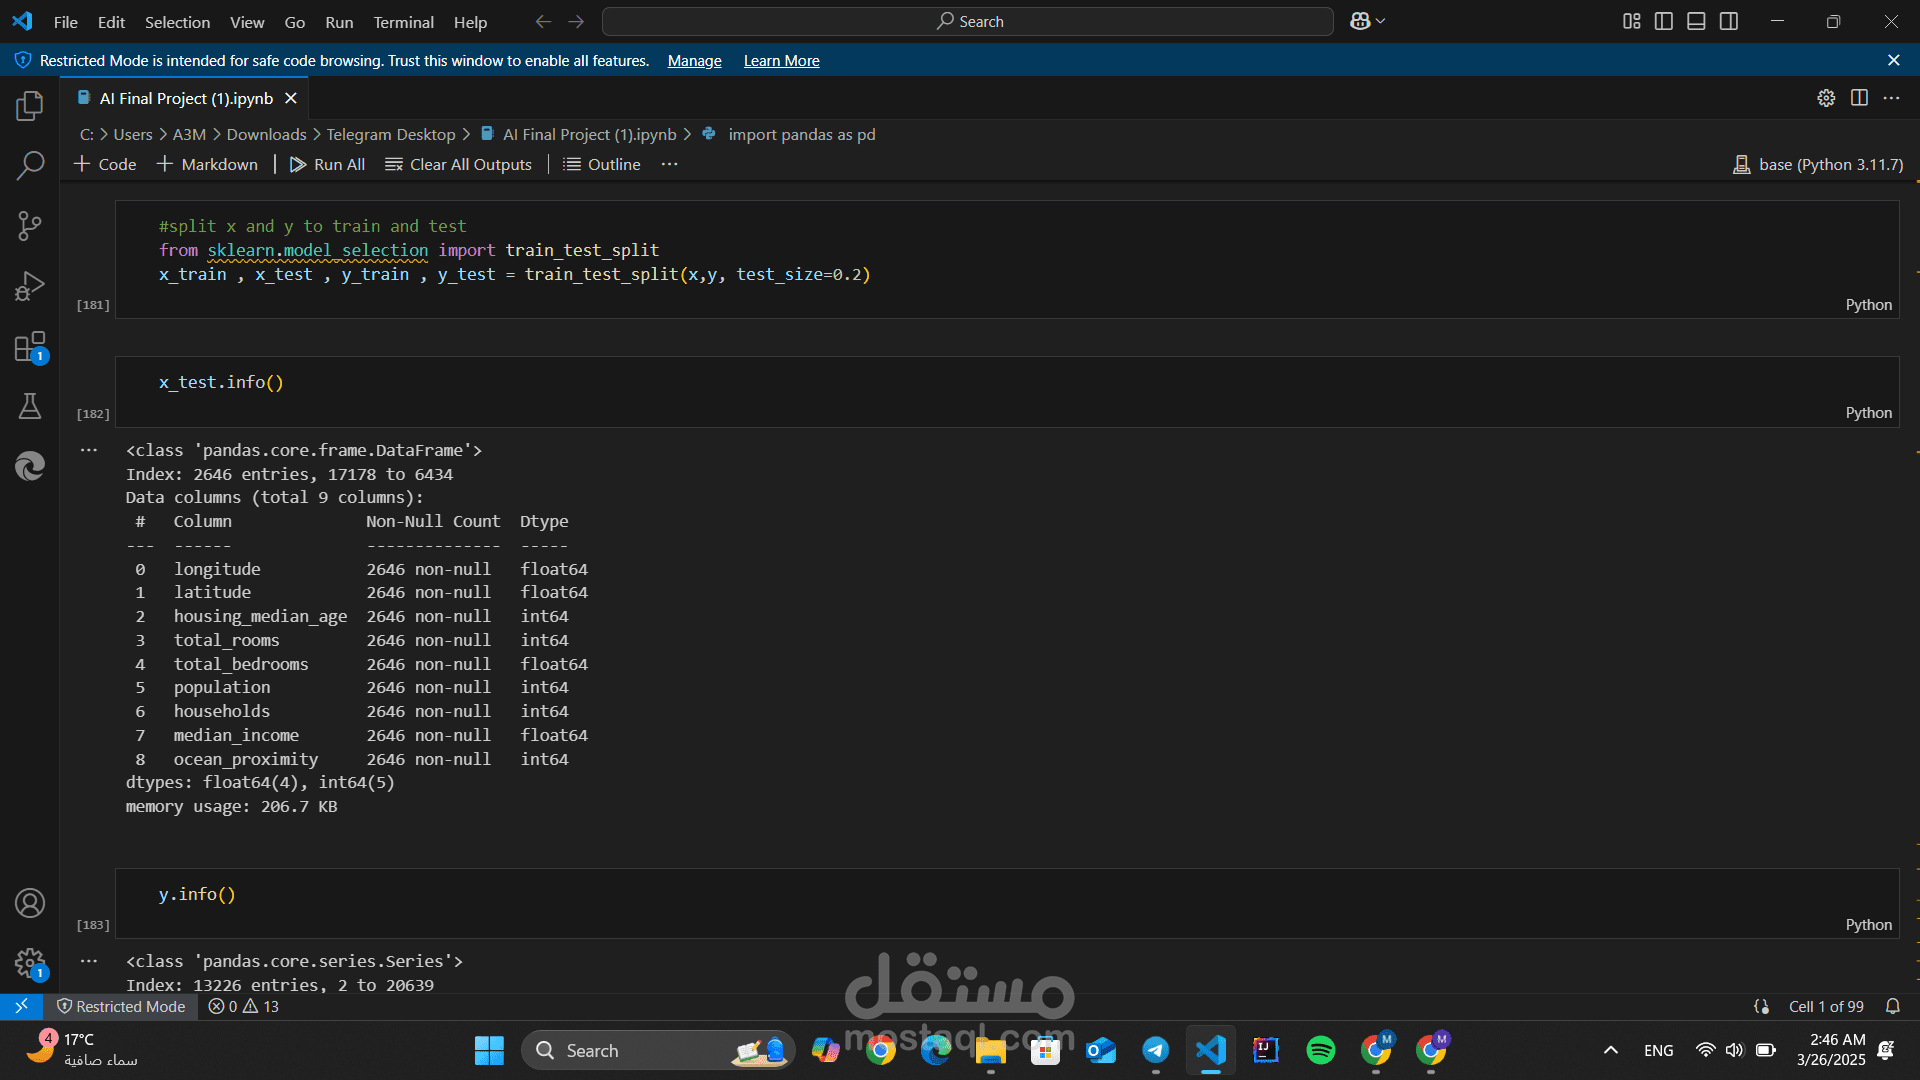The height and width of the screenshot is (1080, 1920).
Task: Toggle Primary Side Bar layout button
Action: pyautogui.click(x=1664, y=21)
